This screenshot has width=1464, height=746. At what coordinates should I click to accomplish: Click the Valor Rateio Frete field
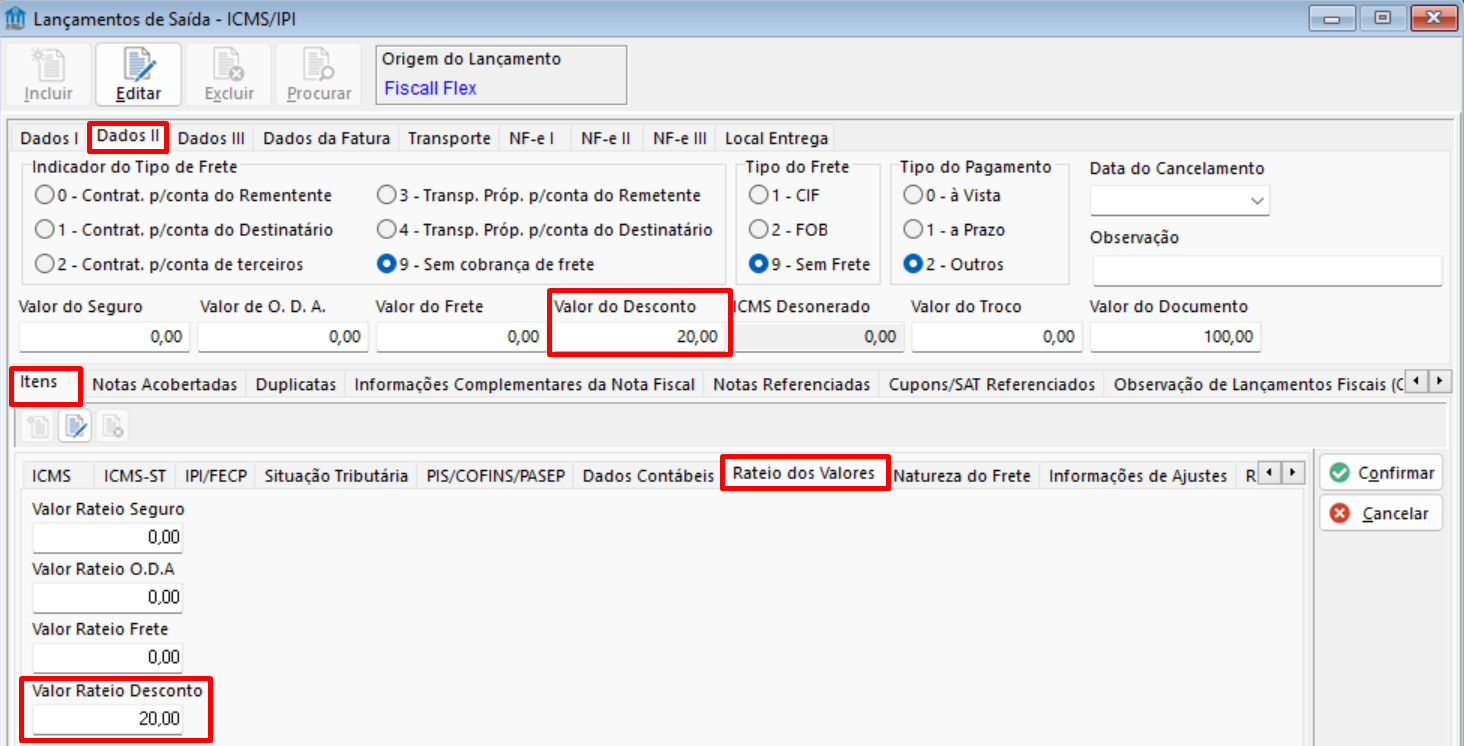coord(107,657)
